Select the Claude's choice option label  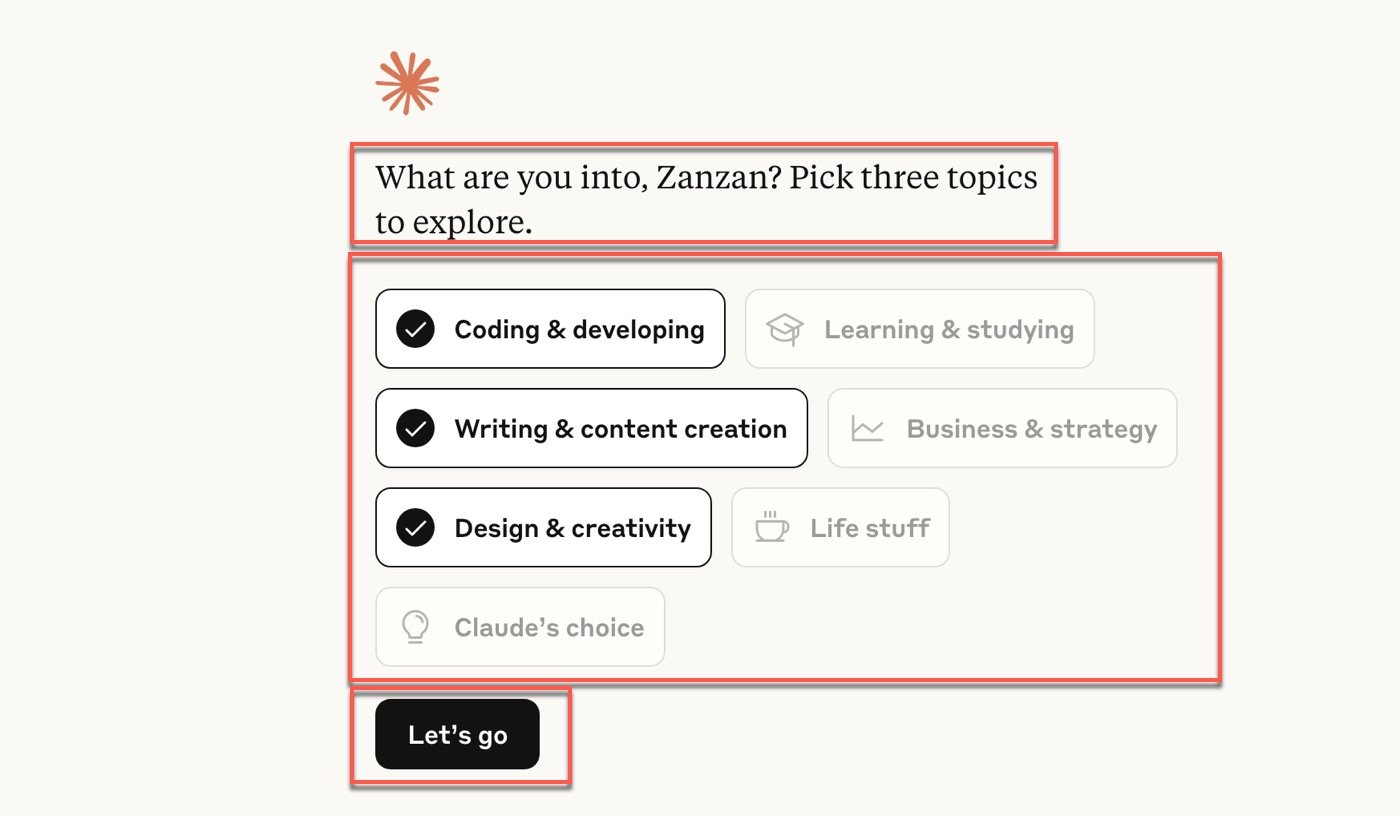(549, 627)
